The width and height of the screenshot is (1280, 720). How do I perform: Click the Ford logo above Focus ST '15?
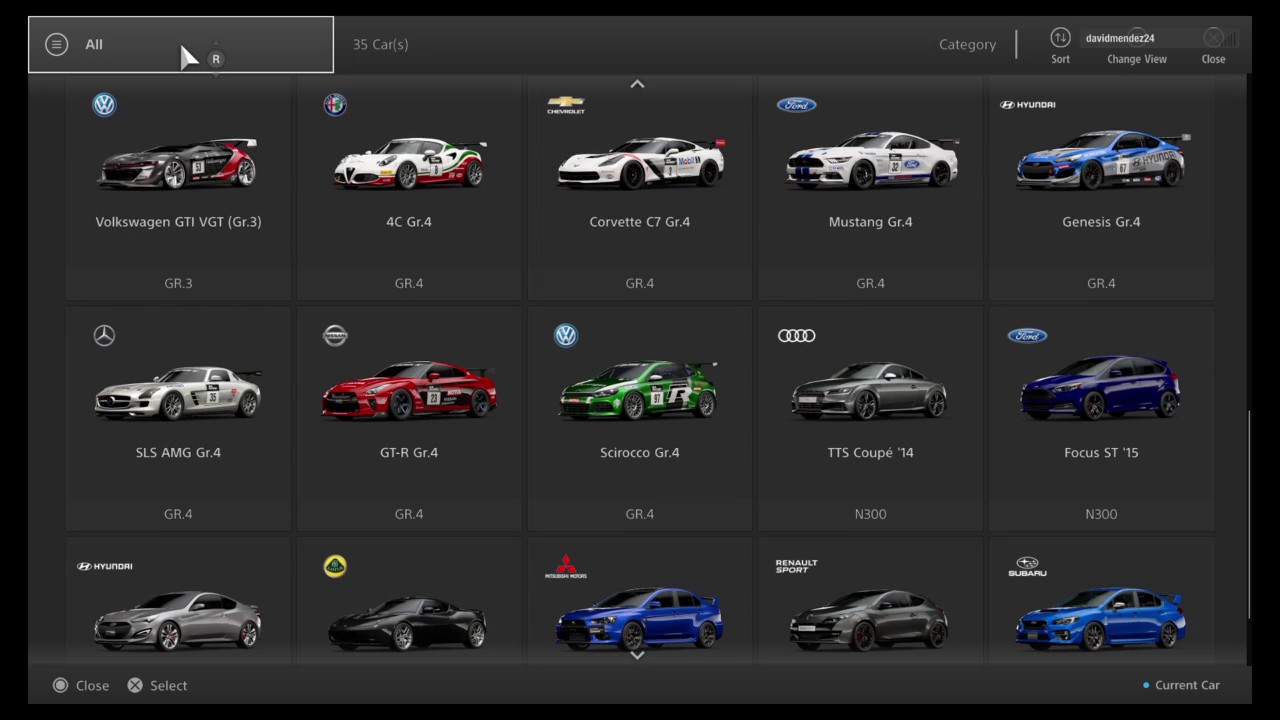coord(1027,336)
